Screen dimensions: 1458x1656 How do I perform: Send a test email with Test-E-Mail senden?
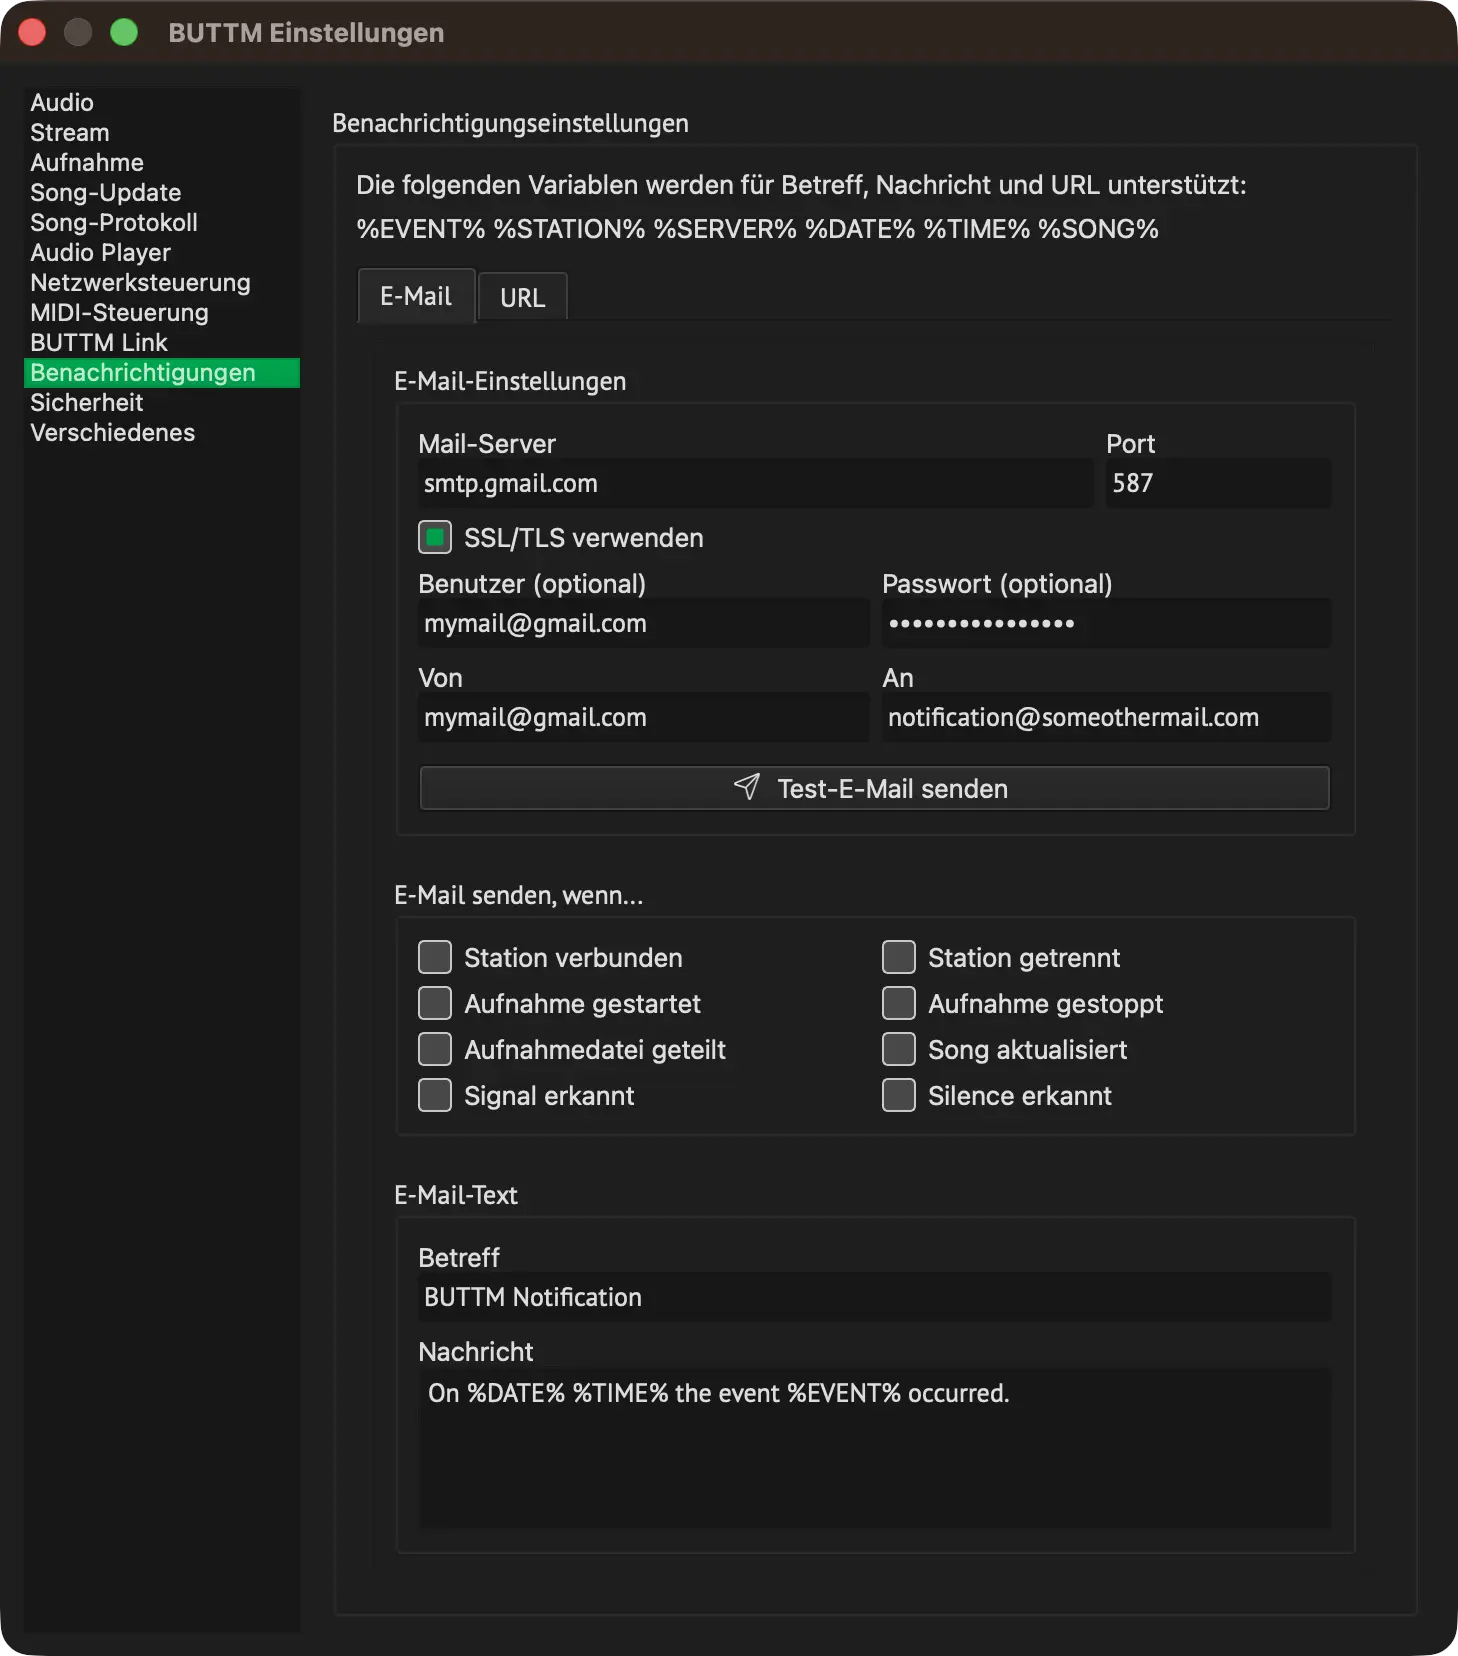click(x=875, y=788)
